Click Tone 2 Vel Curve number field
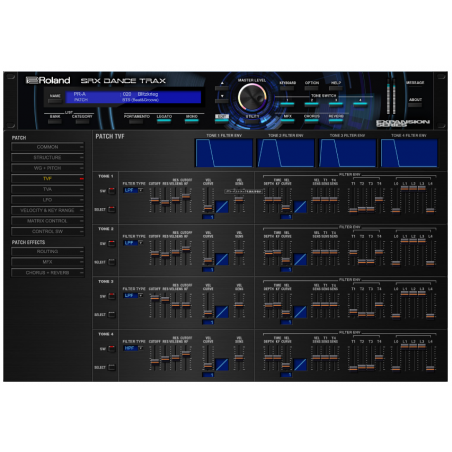This screenshot has height=452, width=452. click(208, 270)
